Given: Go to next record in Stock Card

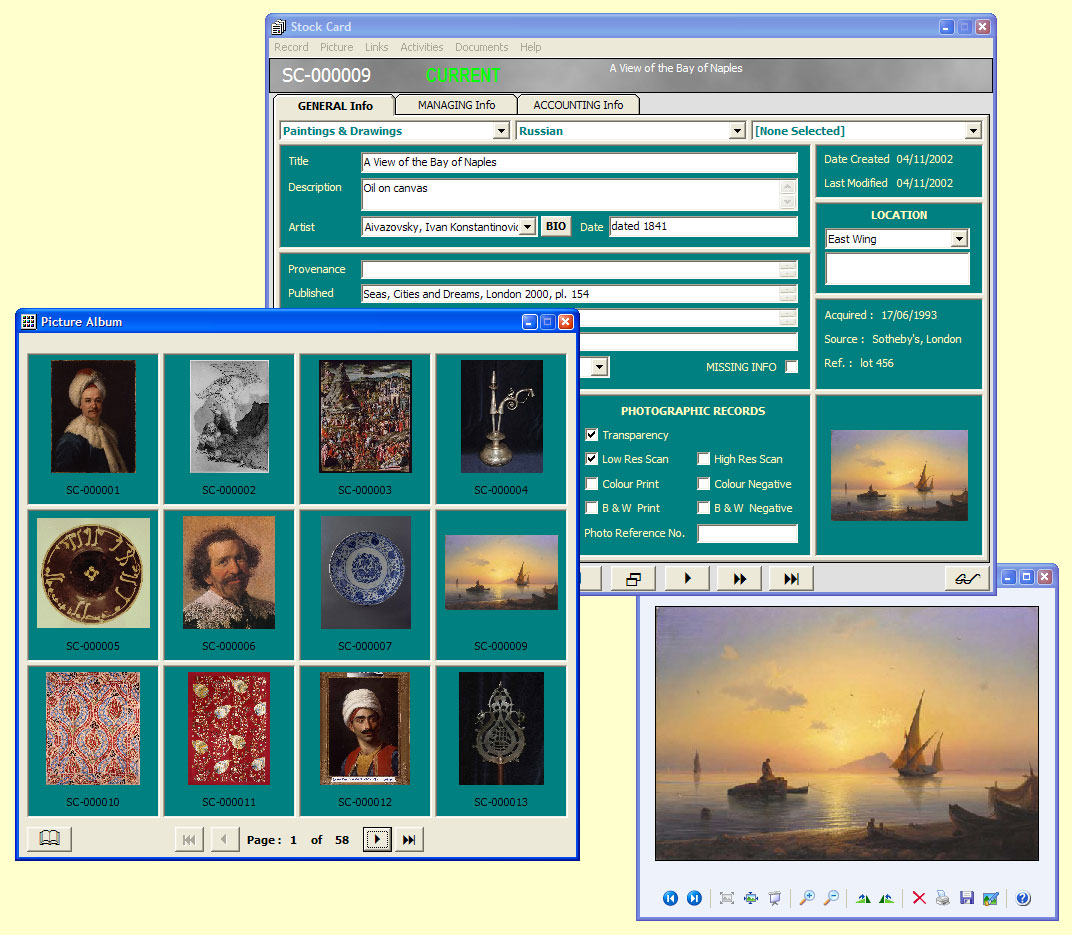Looking at the screenshot, I should 687,579.
